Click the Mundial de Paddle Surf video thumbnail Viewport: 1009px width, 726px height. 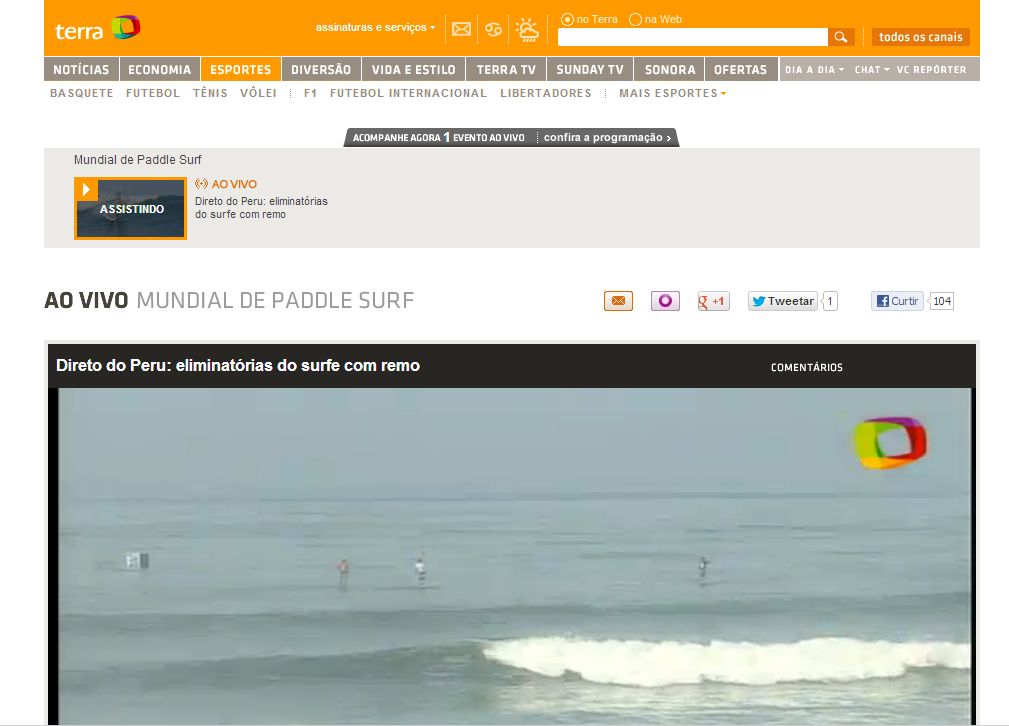point(131,209)
